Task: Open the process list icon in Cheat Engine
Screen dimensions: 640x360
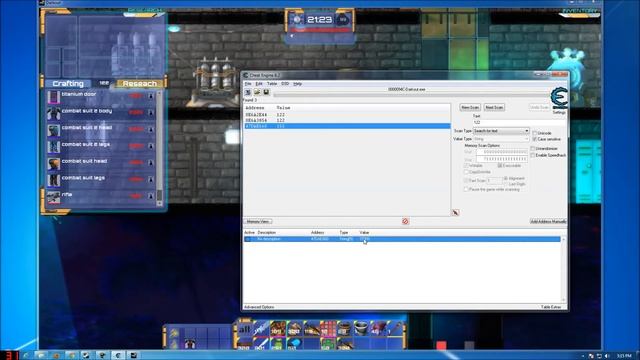Action: pos(248,92)
